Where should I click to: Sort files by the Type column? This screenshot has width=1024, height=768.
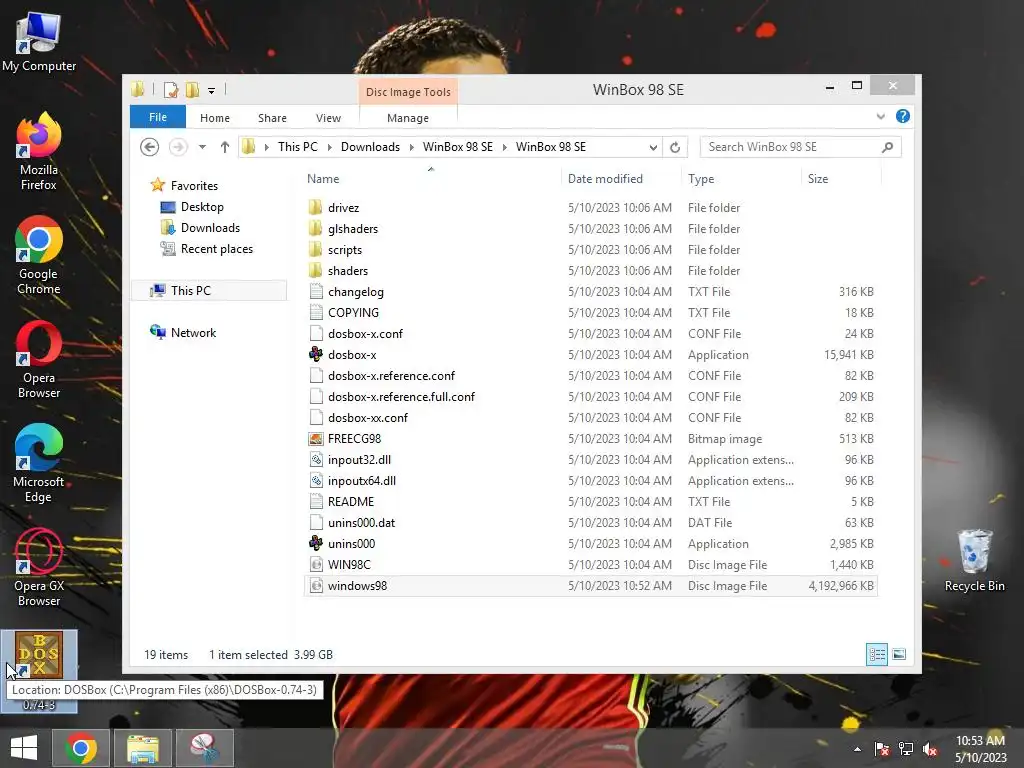741,178
